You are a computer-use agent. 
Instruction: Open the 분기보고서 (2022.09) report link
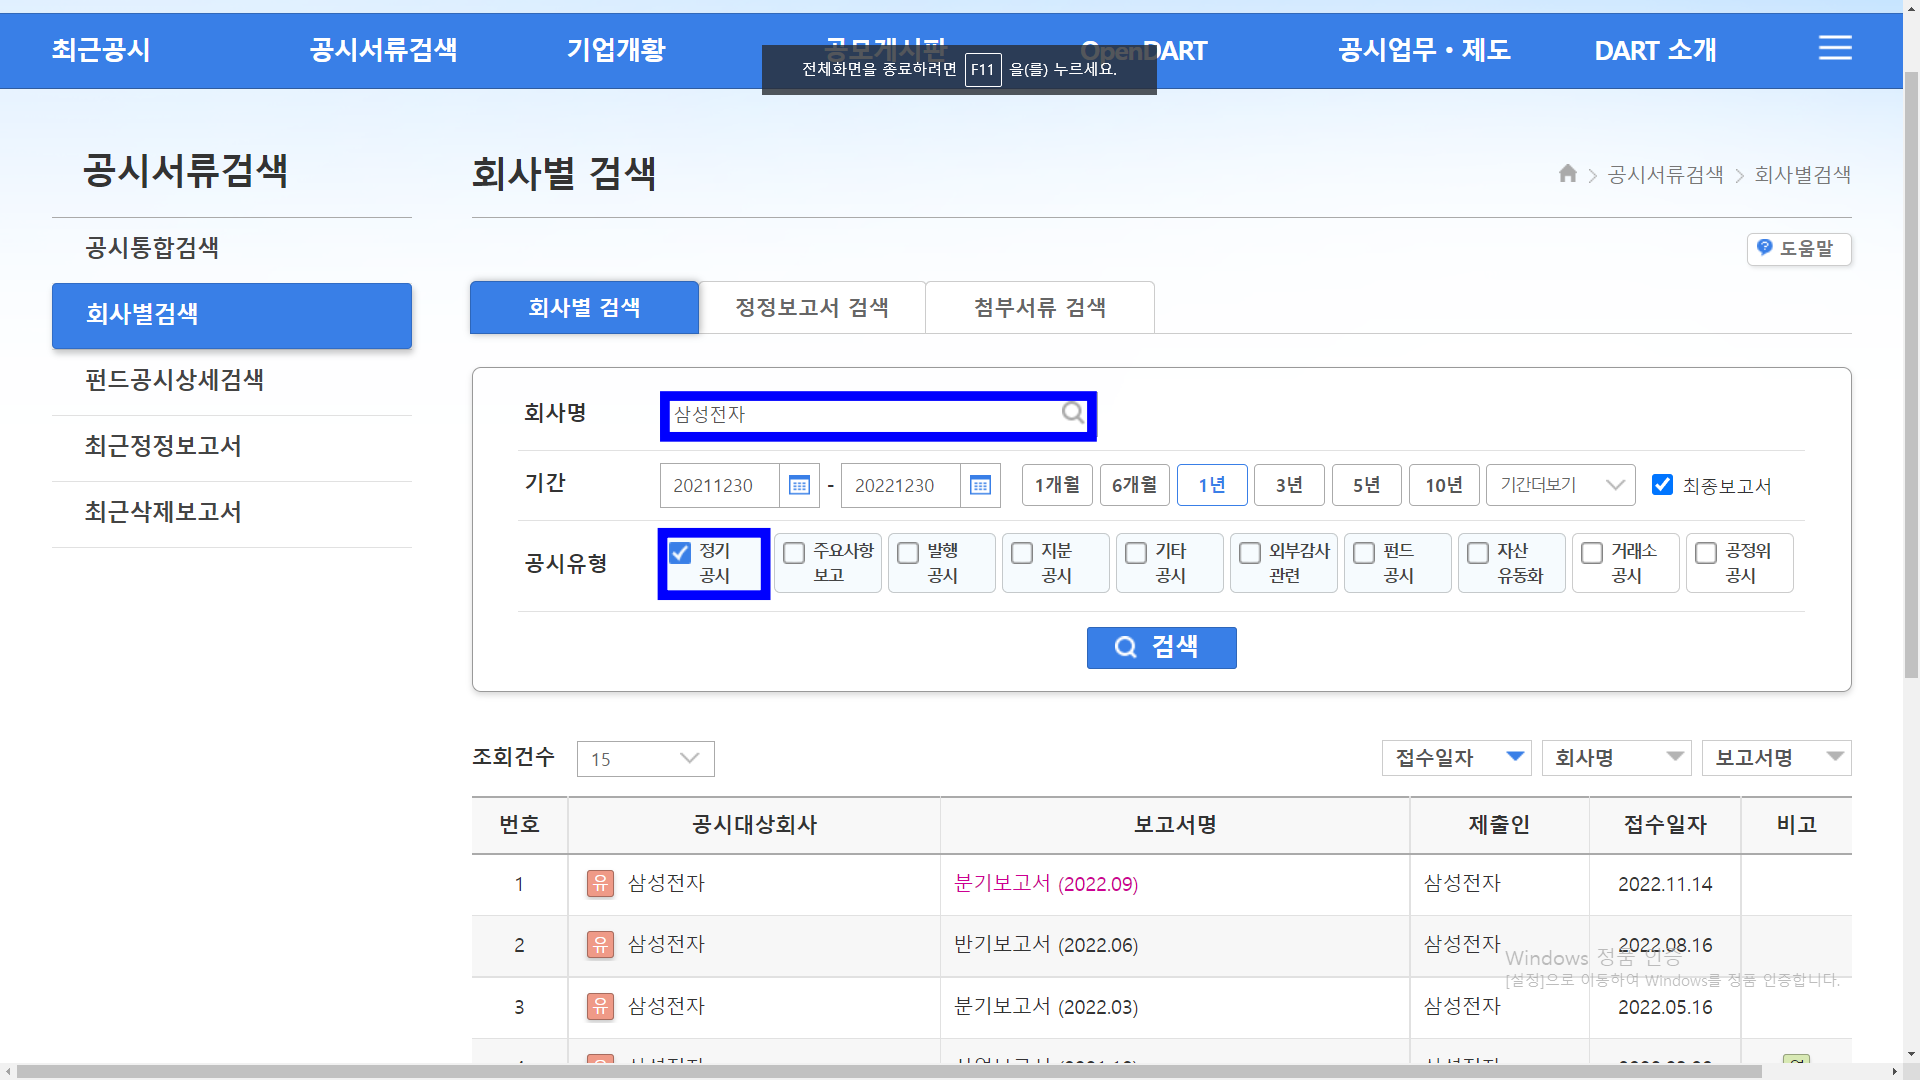coord(1046,883)
